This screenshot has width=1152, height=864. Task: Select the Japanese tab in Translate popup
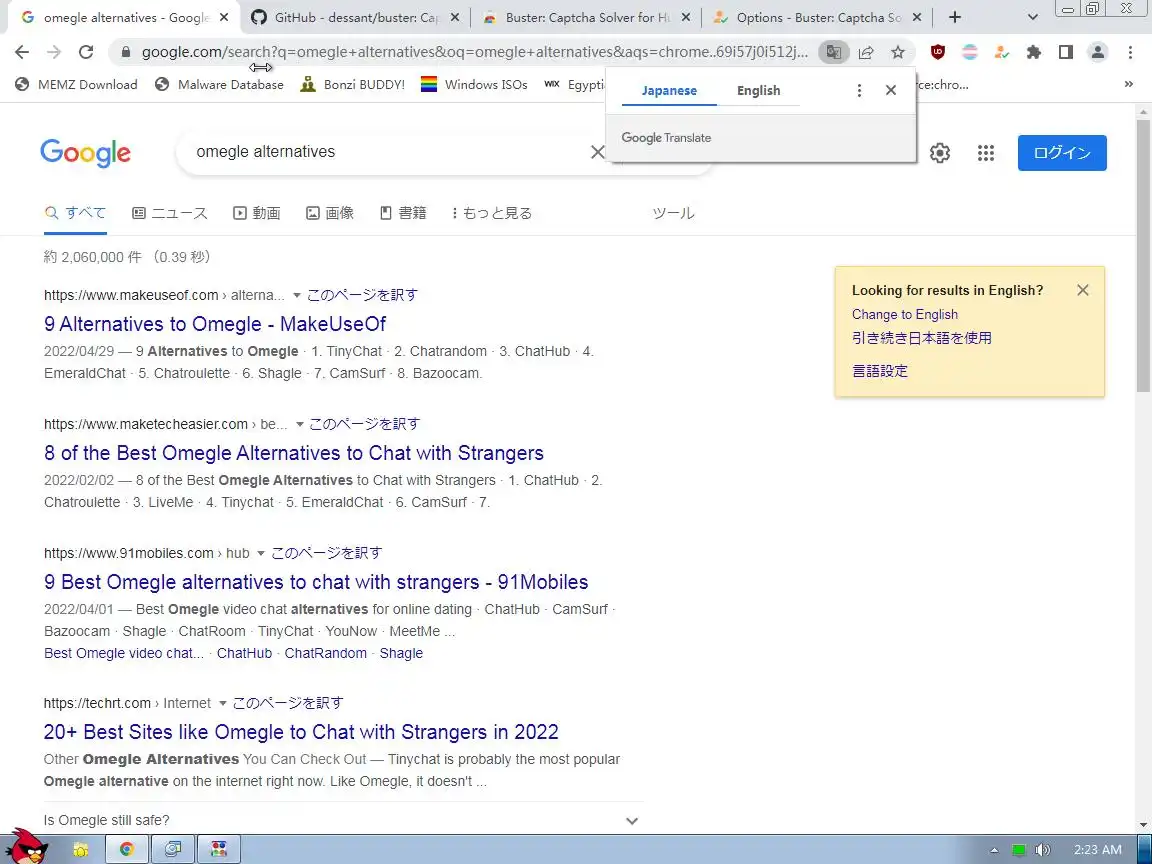click(669, 90)
